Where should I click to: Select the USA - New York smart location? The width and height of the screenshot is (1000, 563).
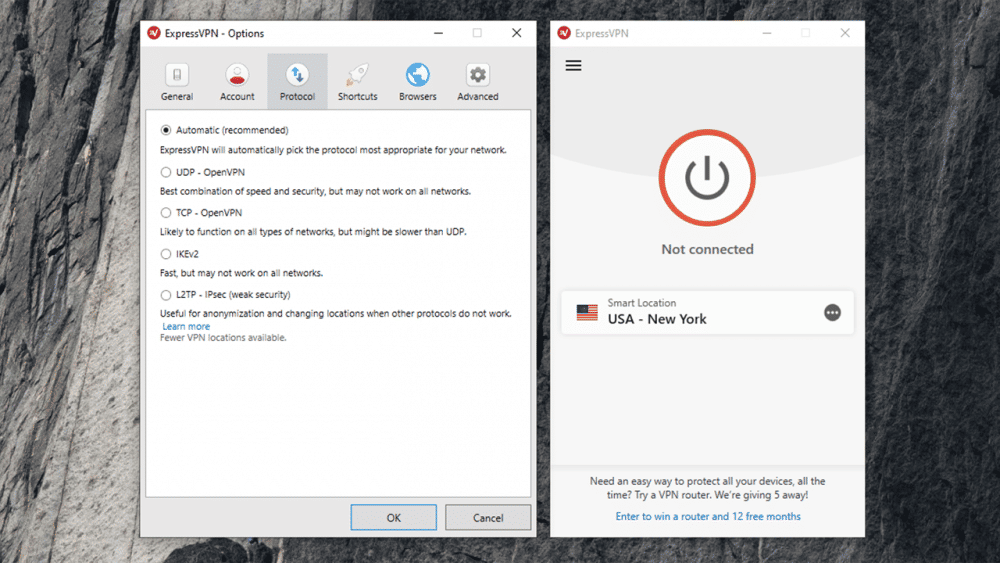[707, 312]
